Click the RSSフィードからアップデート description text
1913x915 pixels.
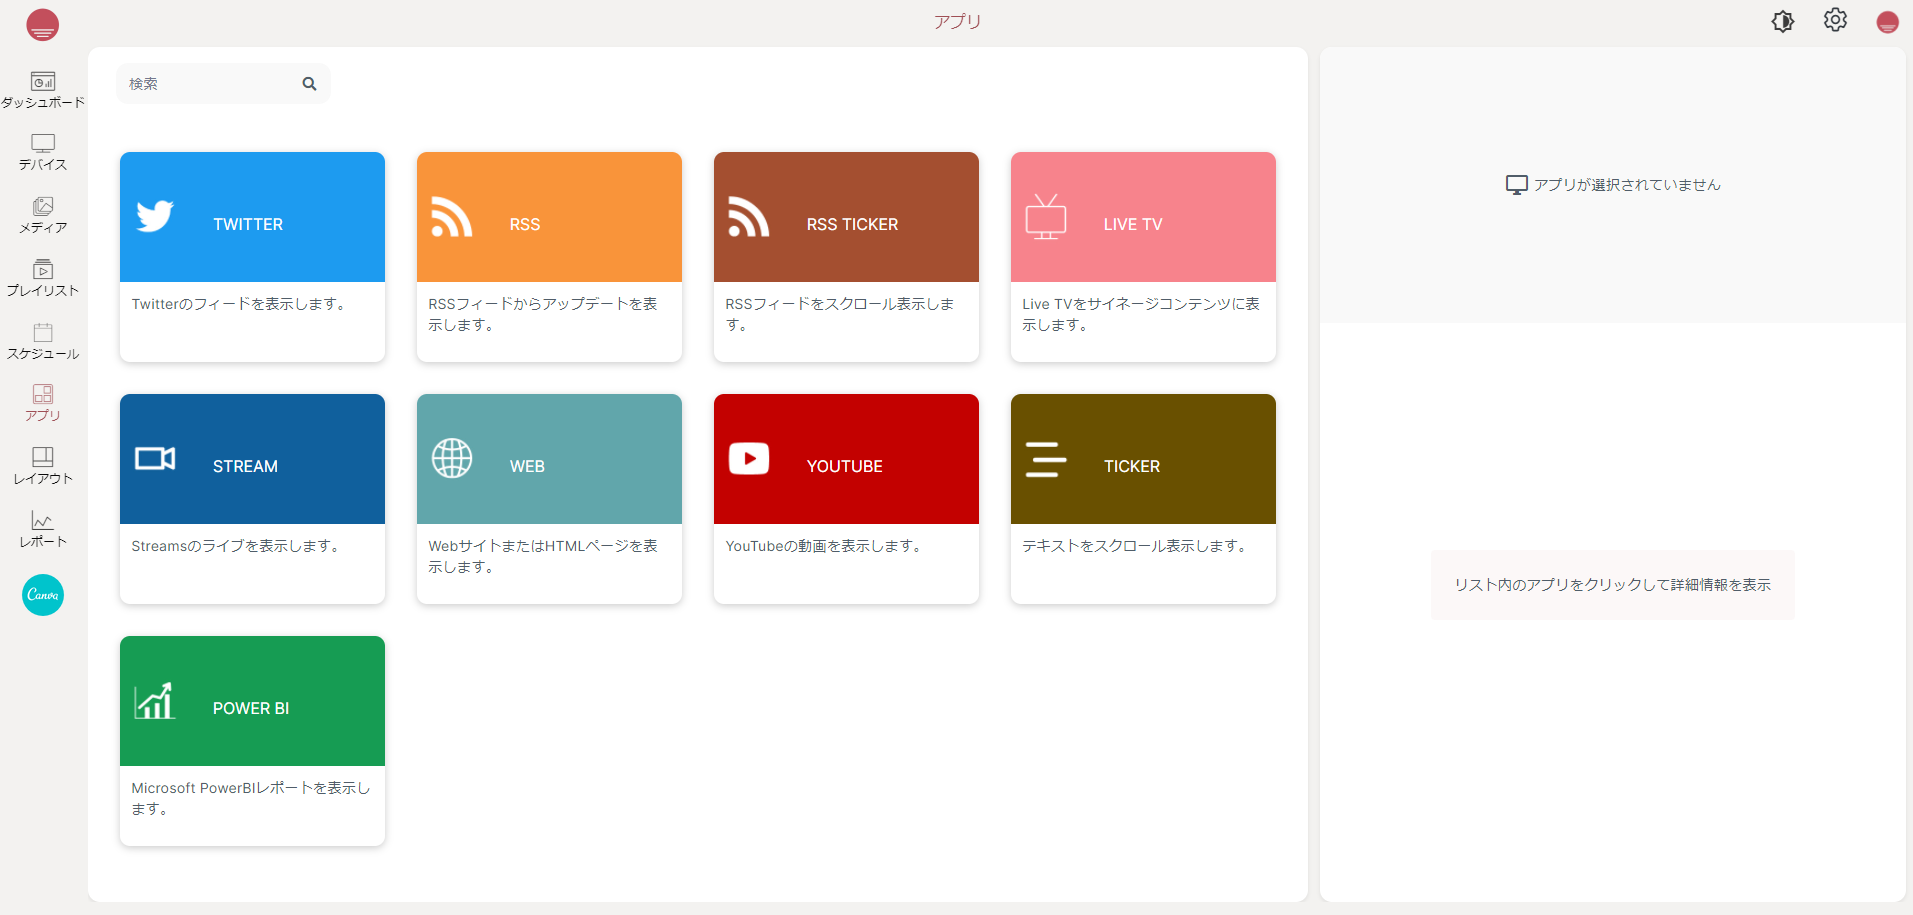click(x=543, y=314)
